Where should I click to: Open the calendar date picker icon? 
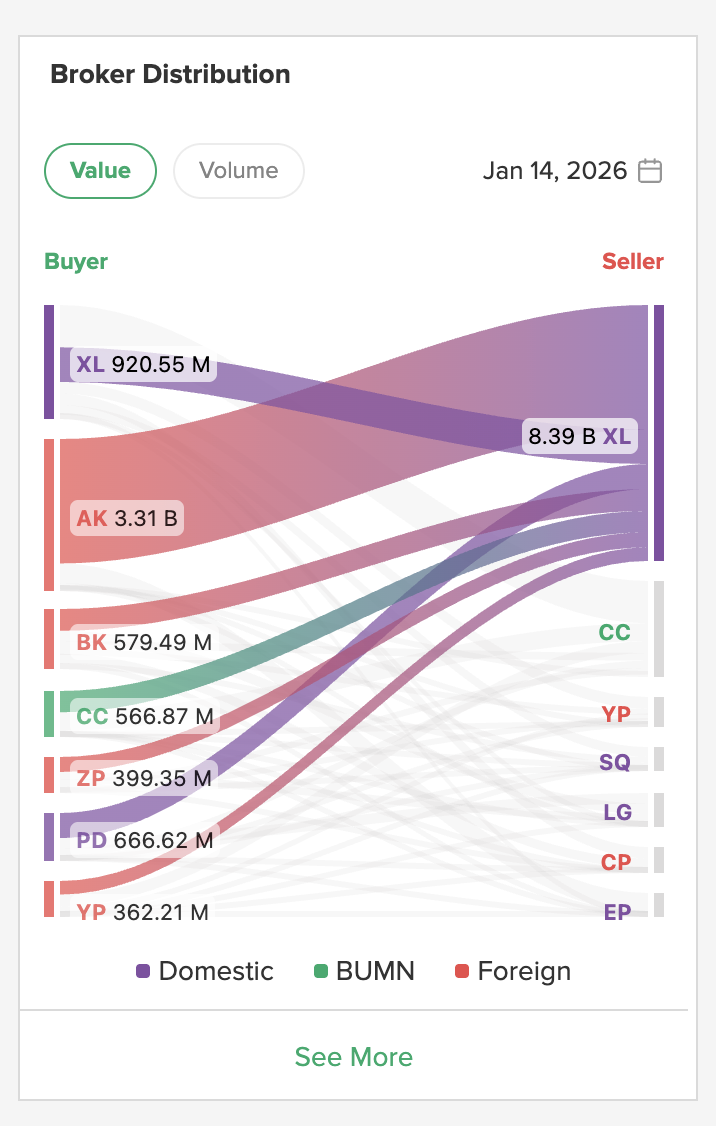click(x=650, y=171)
